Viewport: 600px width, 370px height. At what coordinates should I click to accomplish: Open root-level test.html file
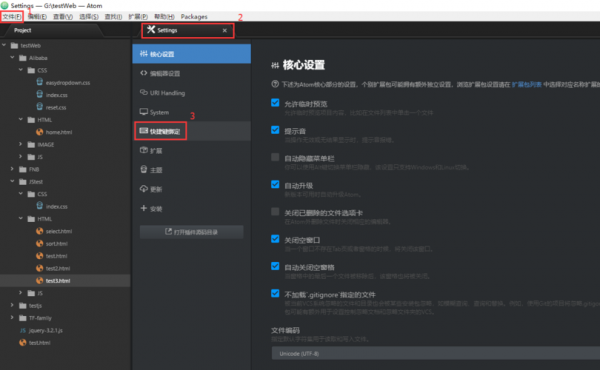(x=39, y=343)
